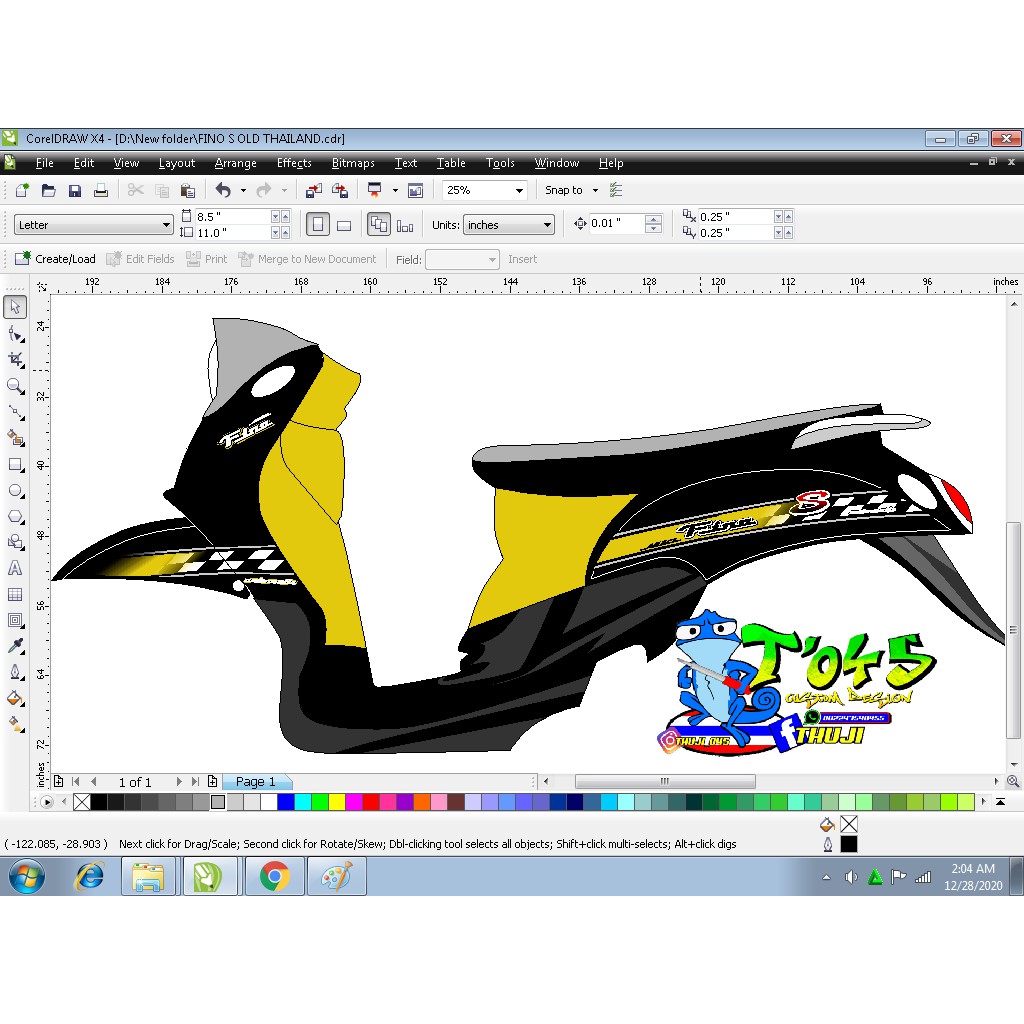1024x1024 pixels.
Task: Select the Fill tool
Action: (x=15, y=699)
